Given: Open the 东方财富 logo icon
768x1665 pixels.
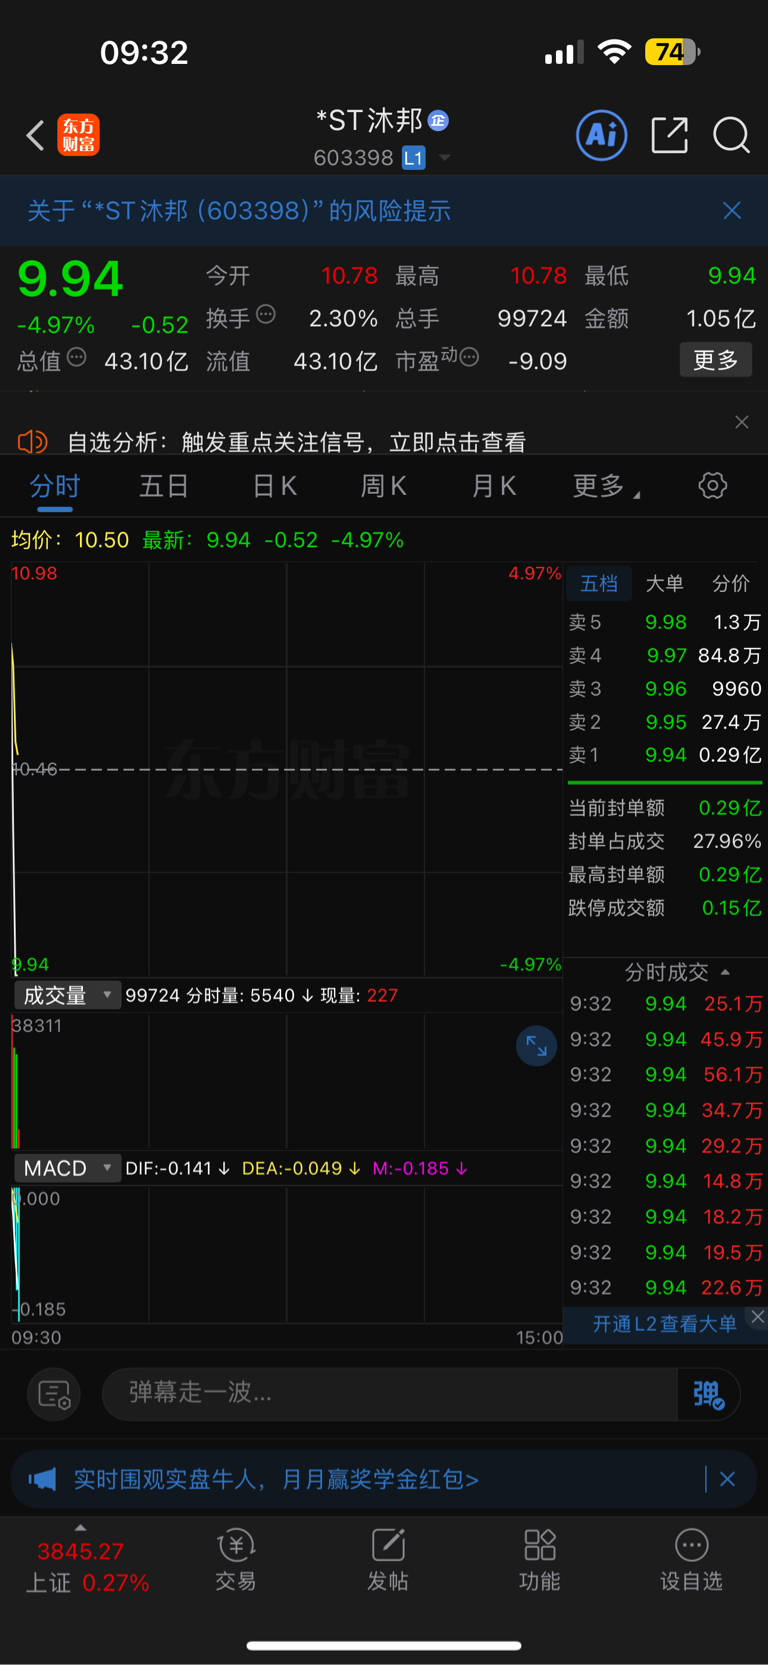Looking at the screenshot, I should 78,135.
